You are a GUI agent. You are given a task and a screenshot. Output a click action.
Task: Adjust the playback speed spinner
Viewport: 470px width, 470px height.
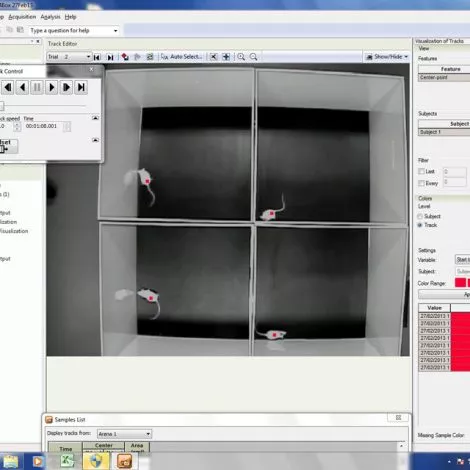(x=17, y=126)
